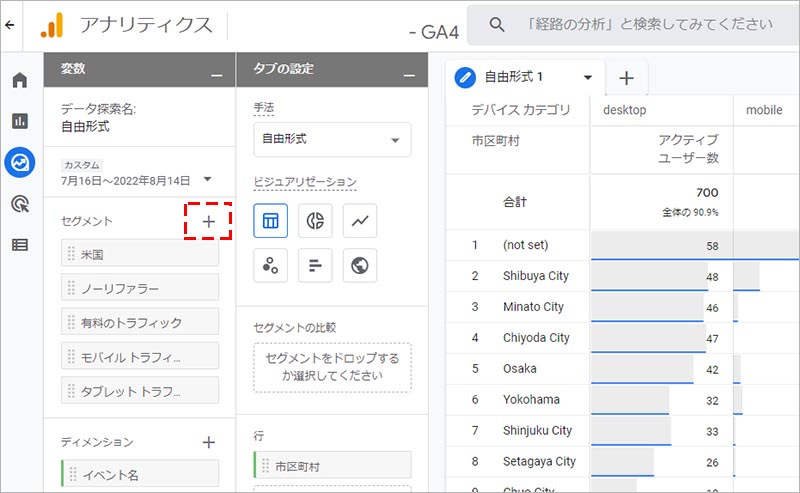Expand the custom date range dropdown
This screenshot has width=800, height=493.
207,180
